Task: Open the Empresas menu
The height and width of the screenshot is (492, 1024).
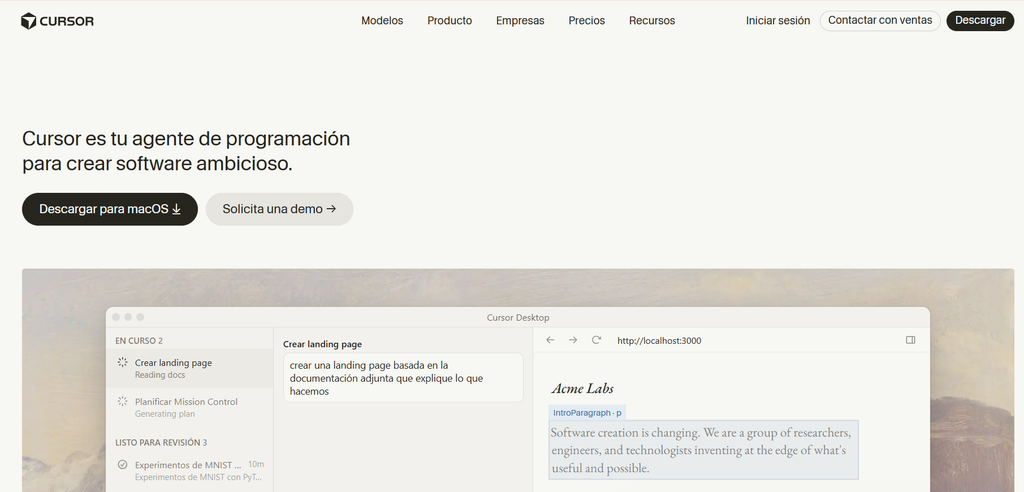Action: [x=520, y=21]
